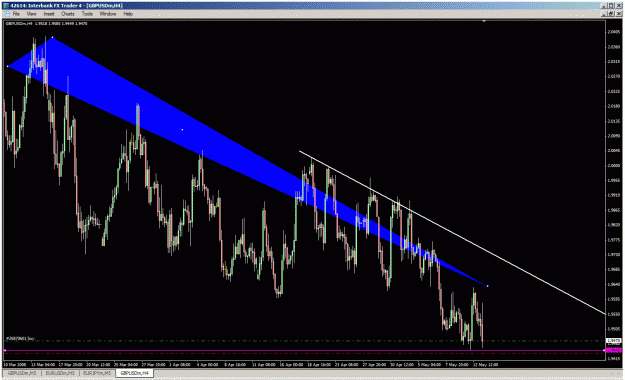Switch to the EURUSDm,M5 chart tab
Screen dimensions: 625x380
[x=60, y=373]
